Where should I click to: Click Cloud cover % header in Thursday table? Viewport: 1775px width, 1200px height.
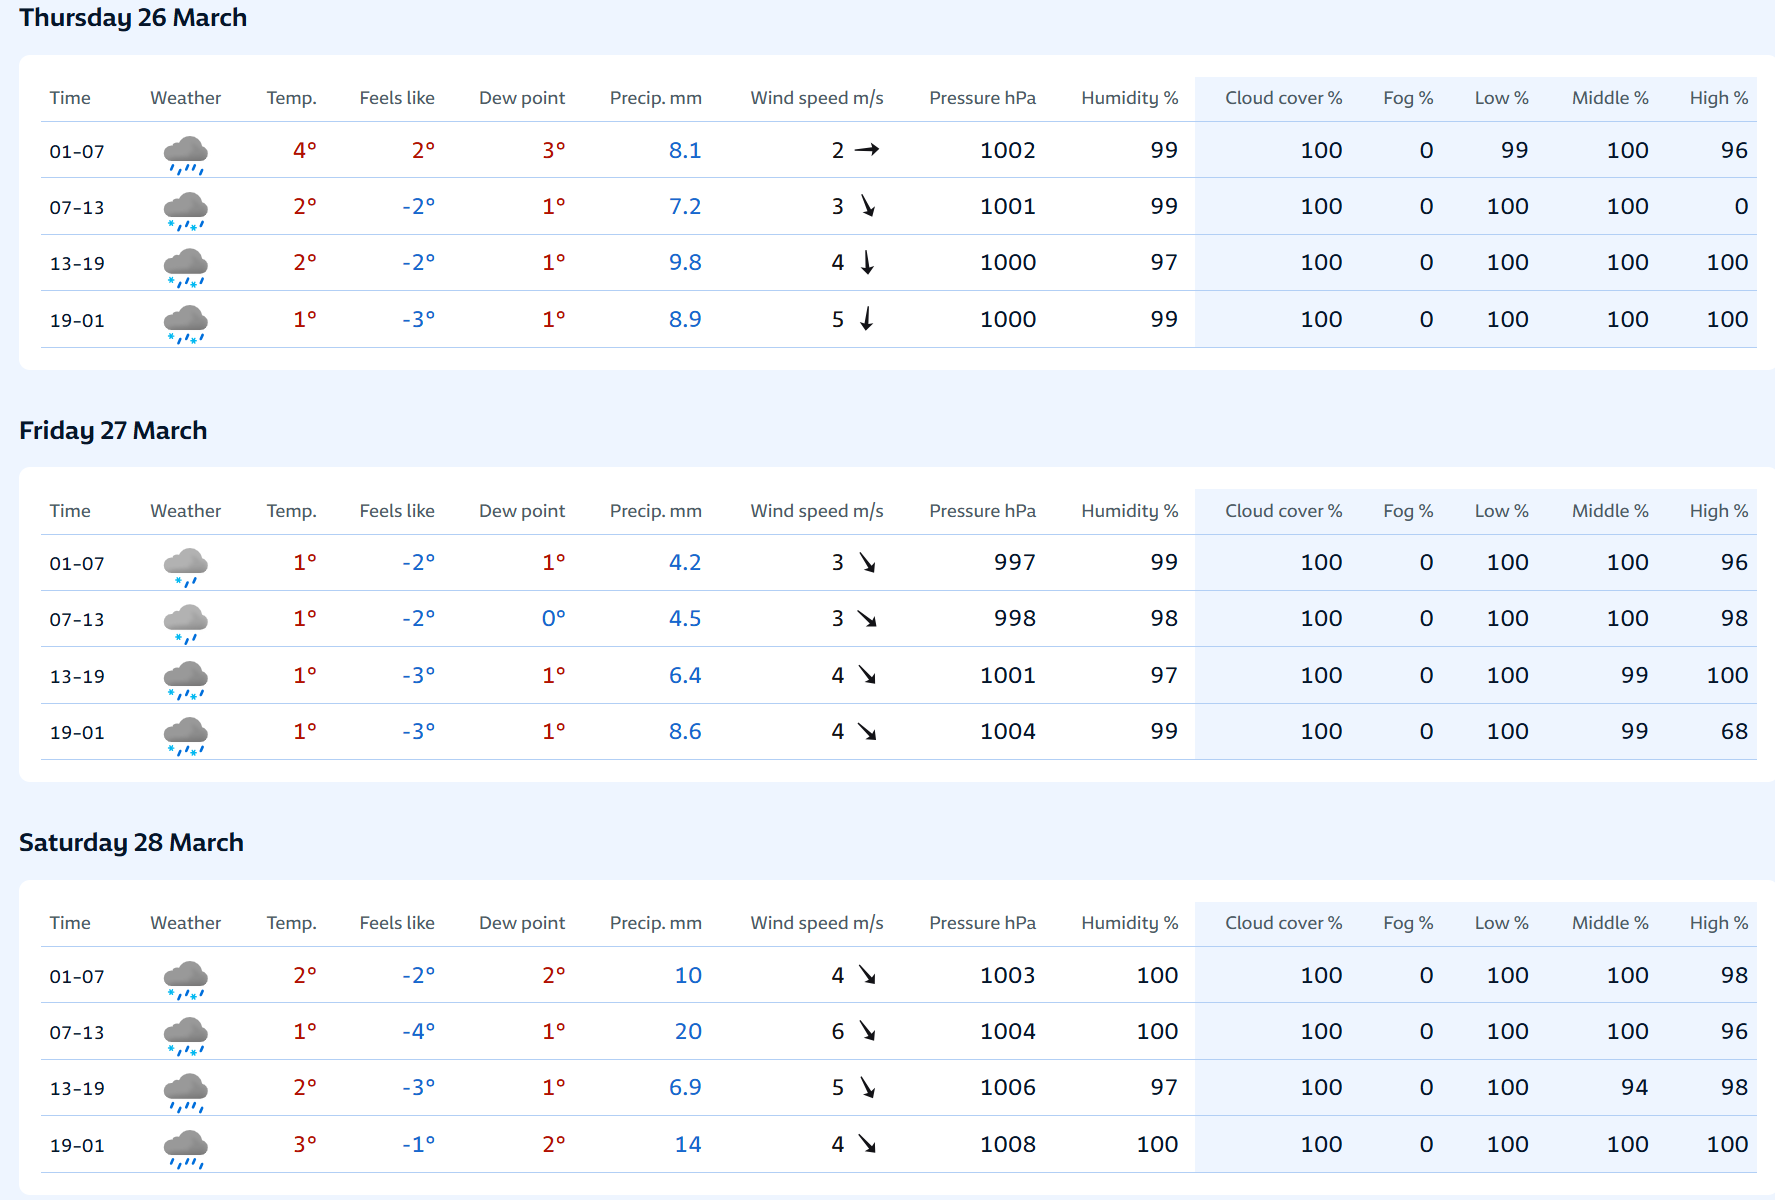1283,98
